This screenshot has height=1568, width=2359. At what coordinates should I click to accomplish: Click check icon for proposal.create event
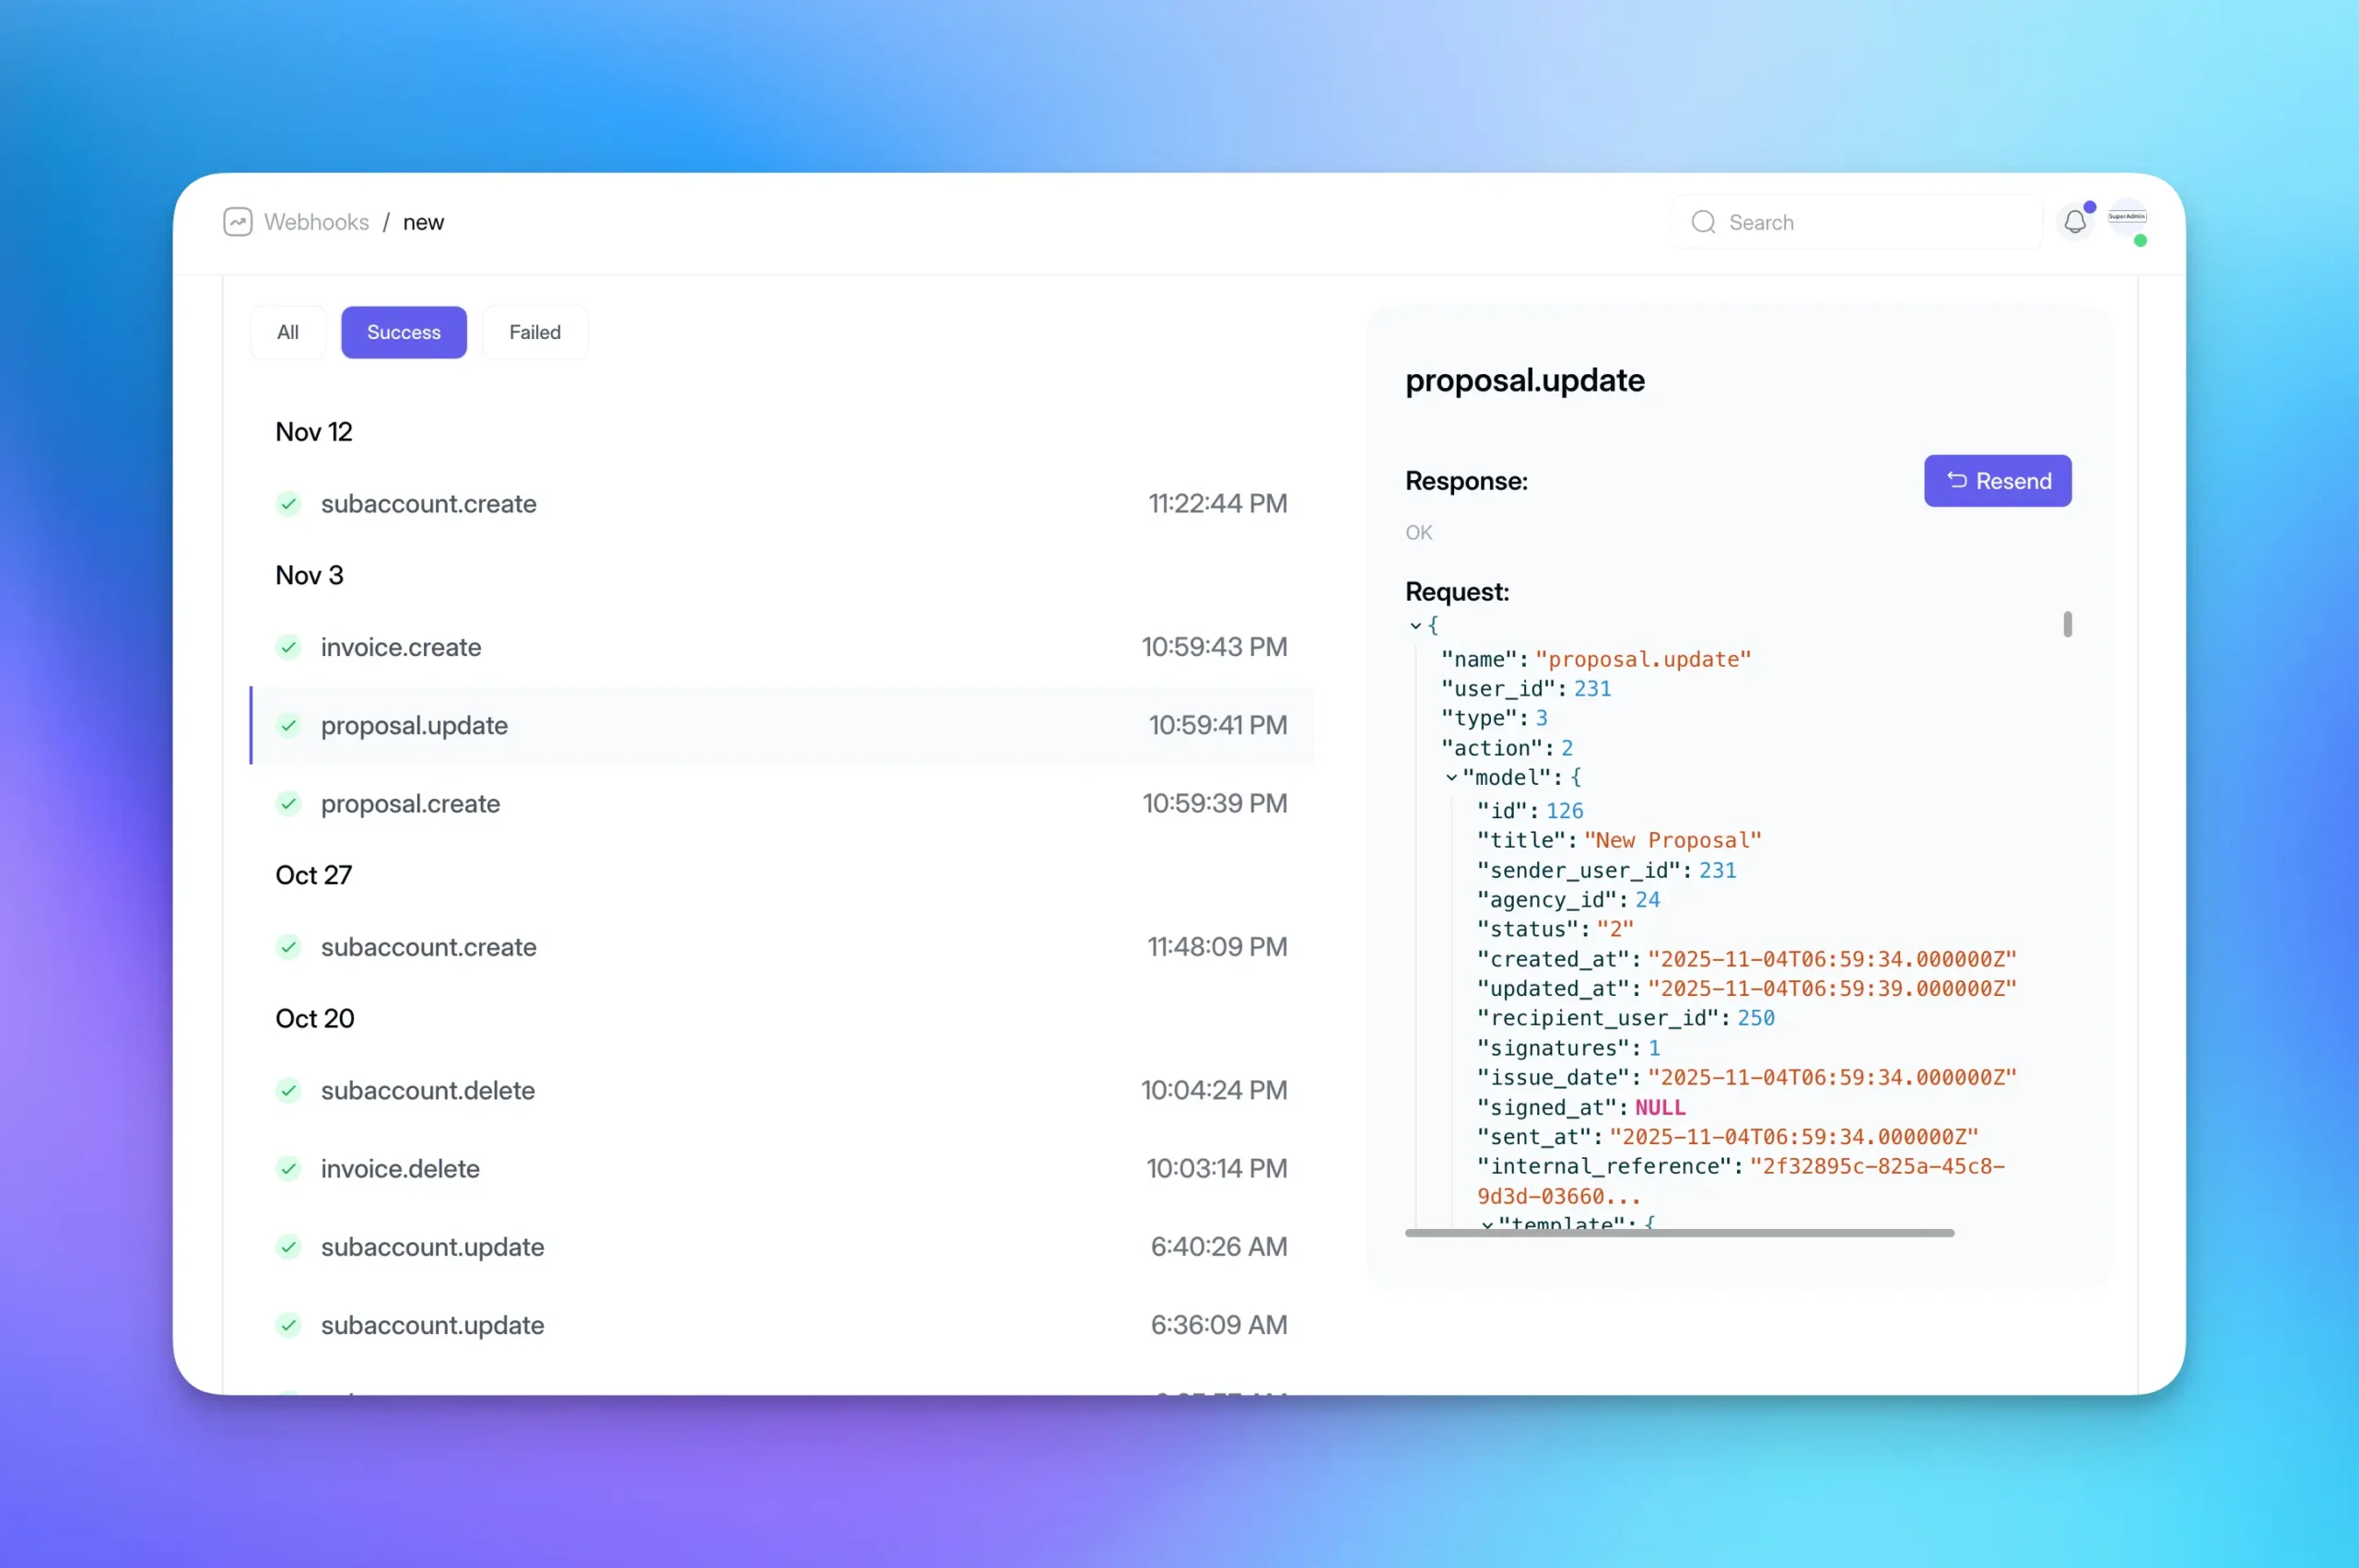[288, 803]
